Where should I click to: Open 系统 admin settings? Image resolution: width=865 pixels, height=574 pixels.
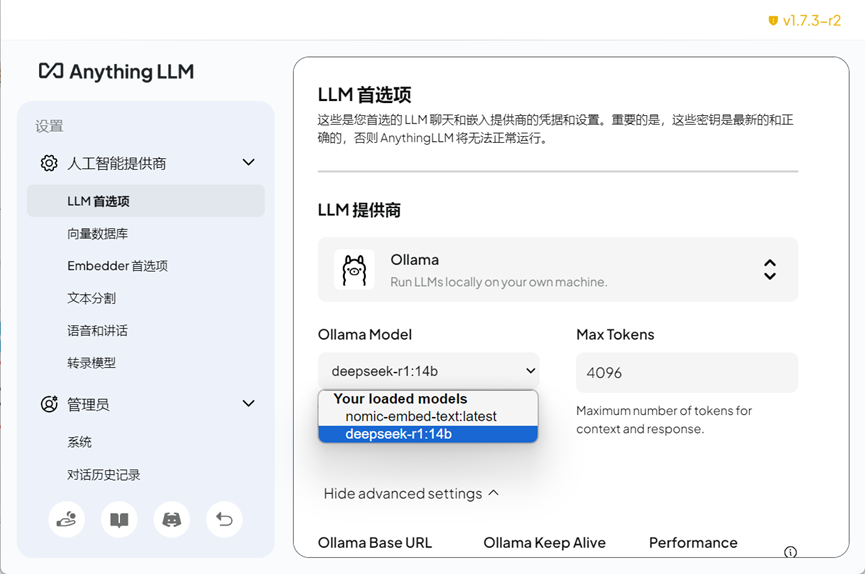click(79, 442)
